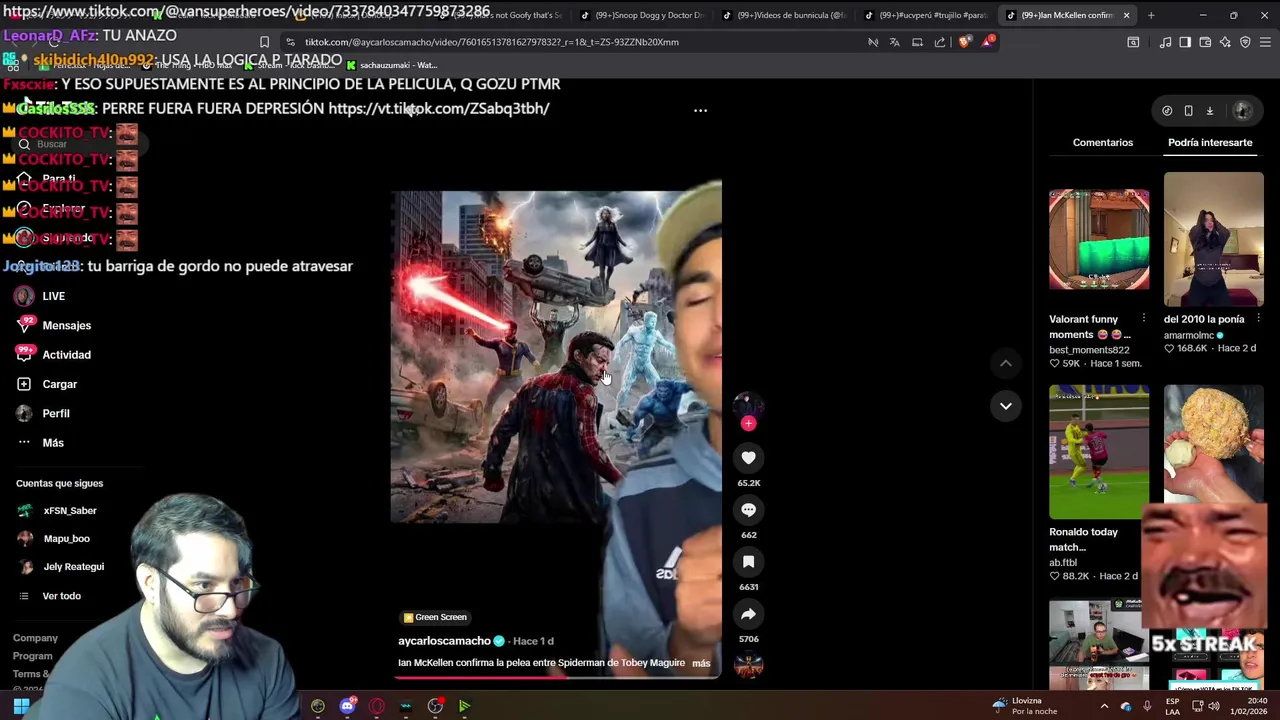Screen dimensions: 1280x720
Task: Share the video using the arrow icon
Action: pos(748,614)
